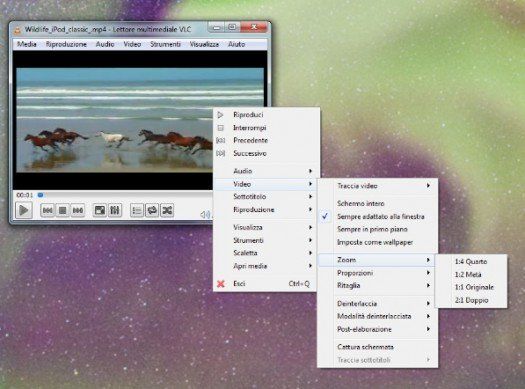Open the extended settings equalizer icon
Viewport: 525px width, 389px height.
[115, 210]
